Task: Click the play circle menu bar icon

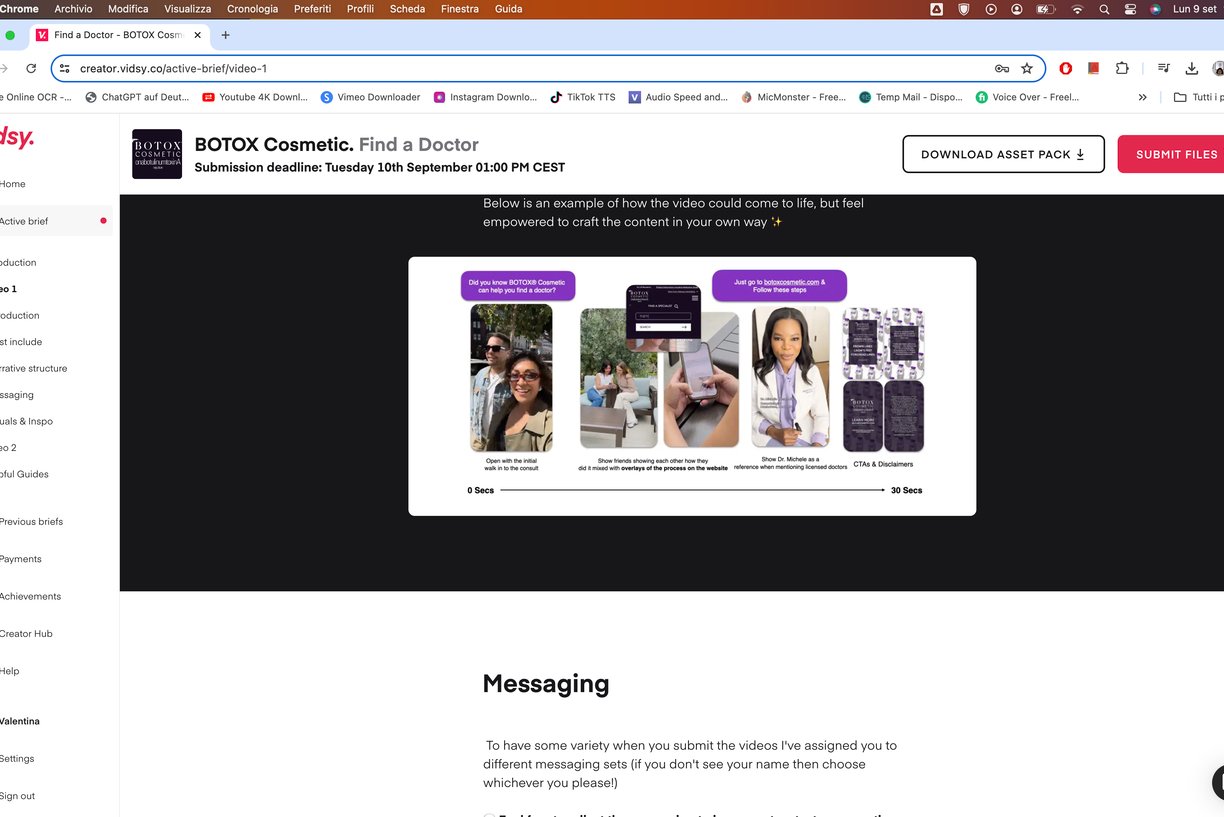Action: point(991,9)
